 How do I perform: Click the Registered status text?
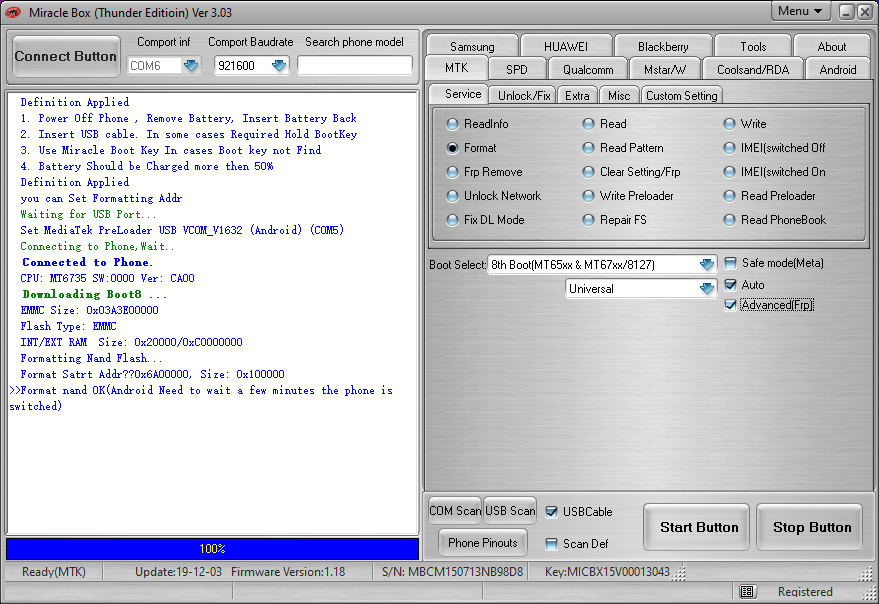point(804,592)
